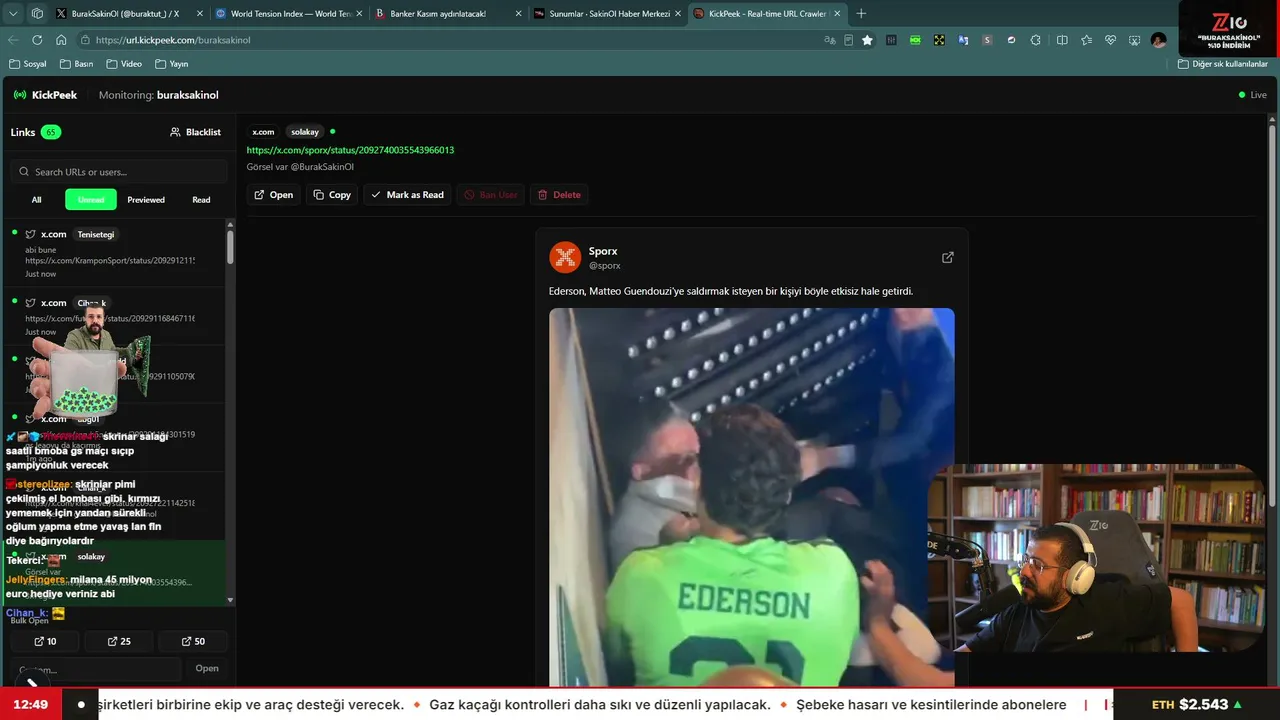Viewport: 1280px width, 720px height.
Task: Mark the selected link as read
Action: tap(406, 195)
